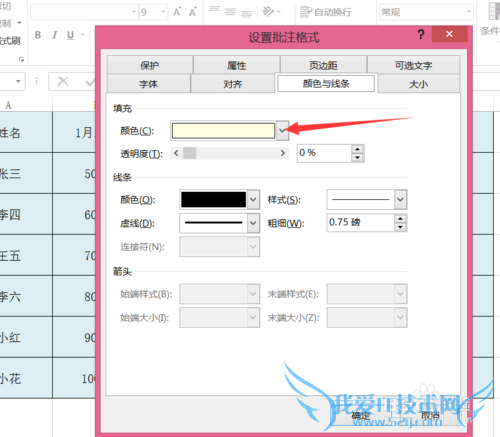Image resolution: width=500 pixels, height=437 pixels.
Task: Switch to the 可选文字 tab
Action: [x=413, y=65]
